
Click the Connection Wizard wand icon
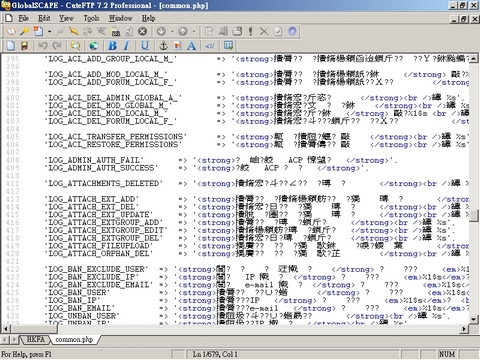24,32
